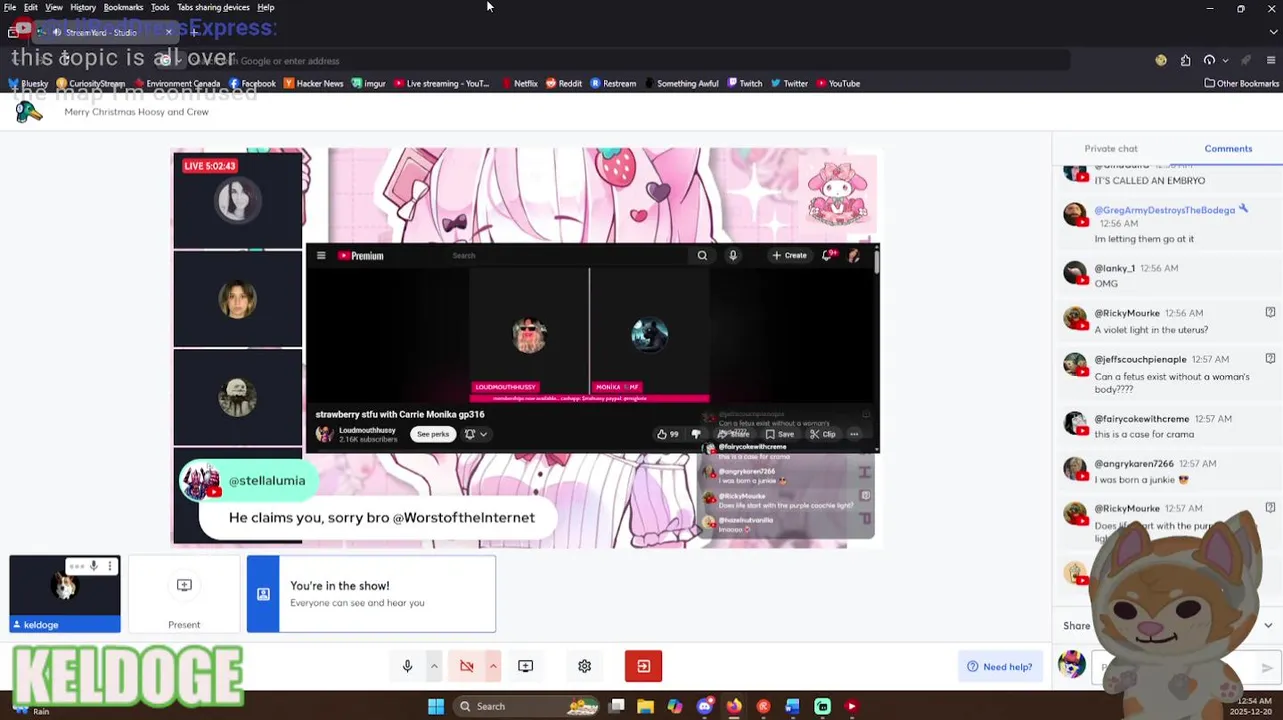Open the Twitter bookmark
Image resolution: width=1283 pixels, height=720 pixels.
pyautogui.click(x=789, y=84)
